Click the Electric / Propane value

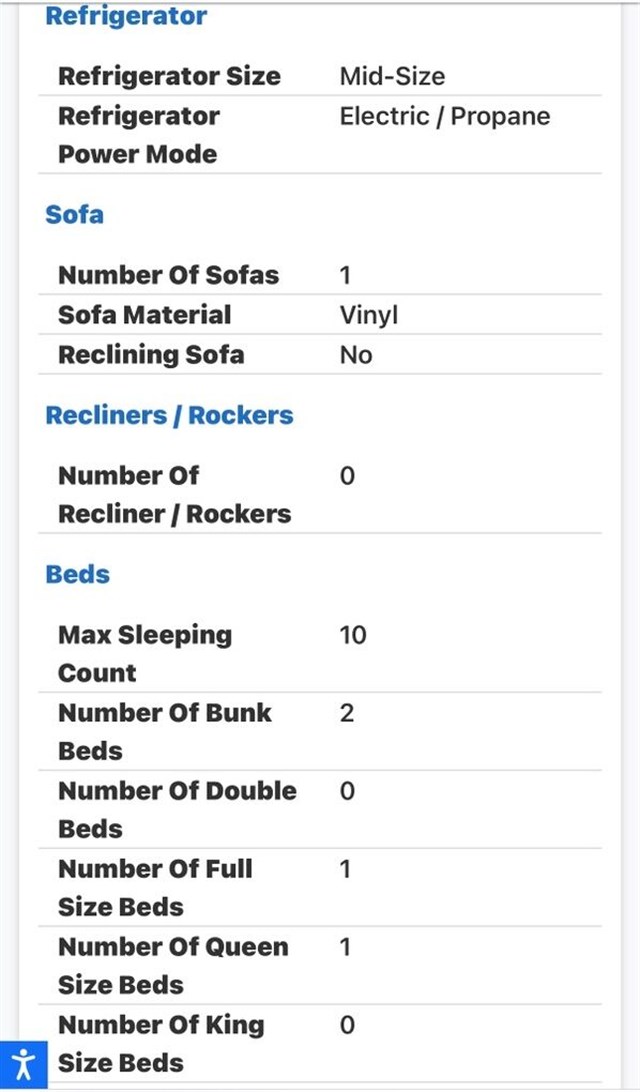tap(444, 116)
